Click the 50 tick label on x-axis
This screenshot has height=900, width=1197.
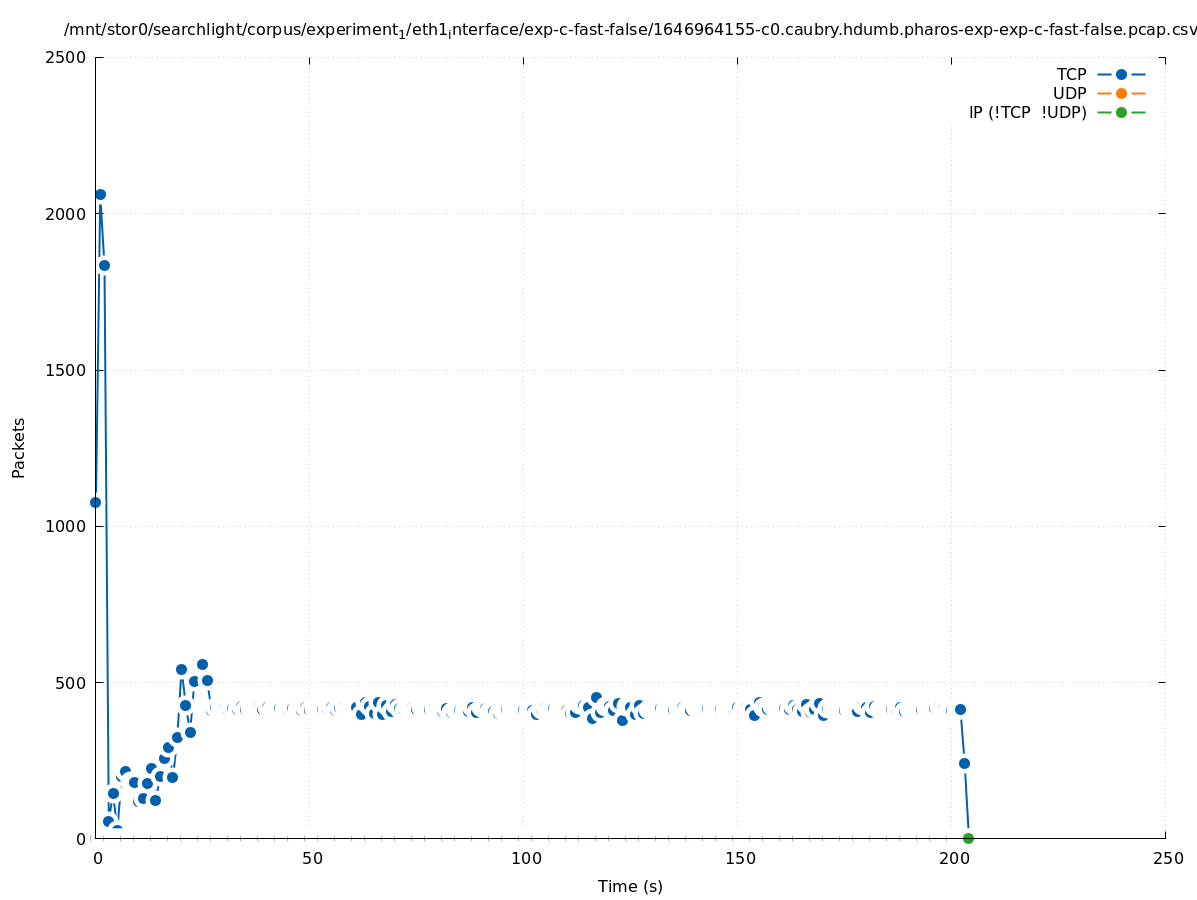coord(311,858)
